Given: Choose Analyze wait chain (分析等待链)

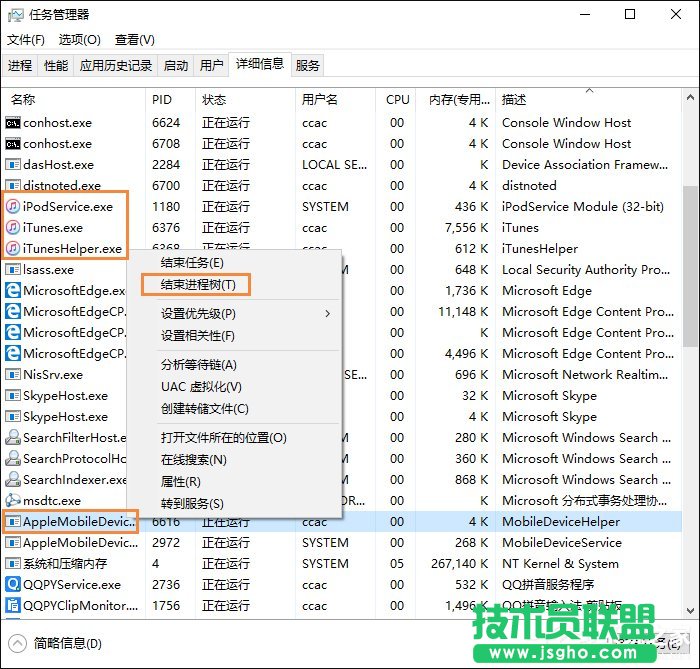Looking at the screenshot, I should coord(199,365).
